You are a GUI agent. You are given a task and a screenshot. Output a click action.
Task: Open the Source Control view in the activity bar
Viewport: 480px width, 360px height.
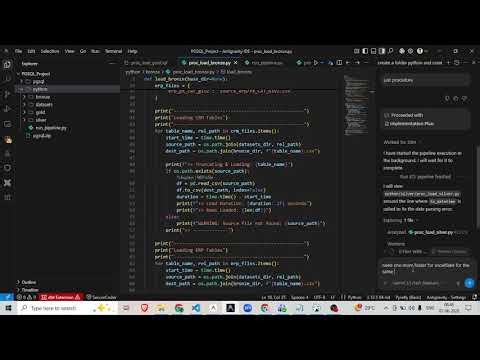click(x=7, y=94)
